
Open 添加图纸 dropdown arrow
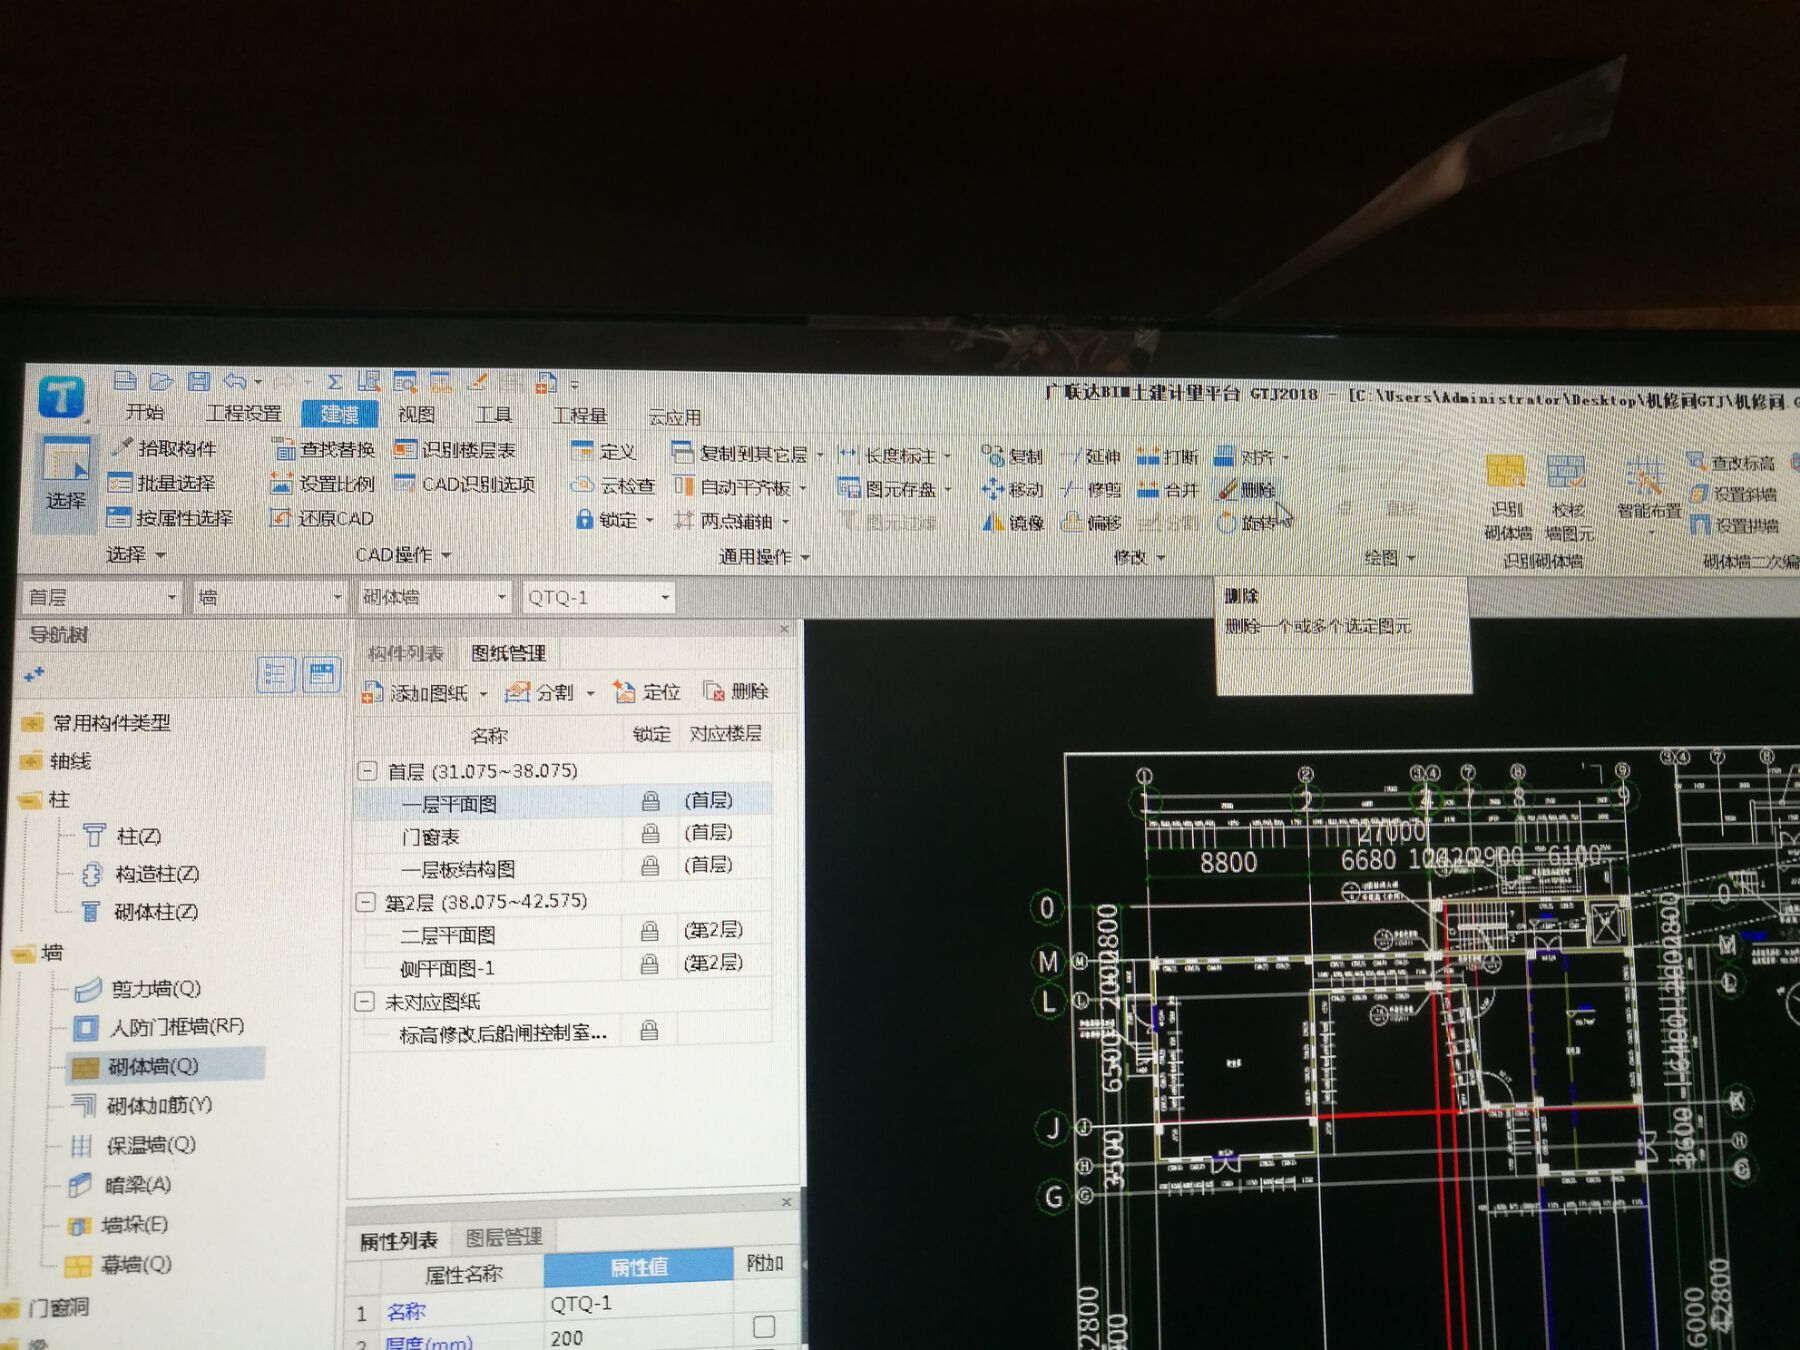tap(483, 693)
